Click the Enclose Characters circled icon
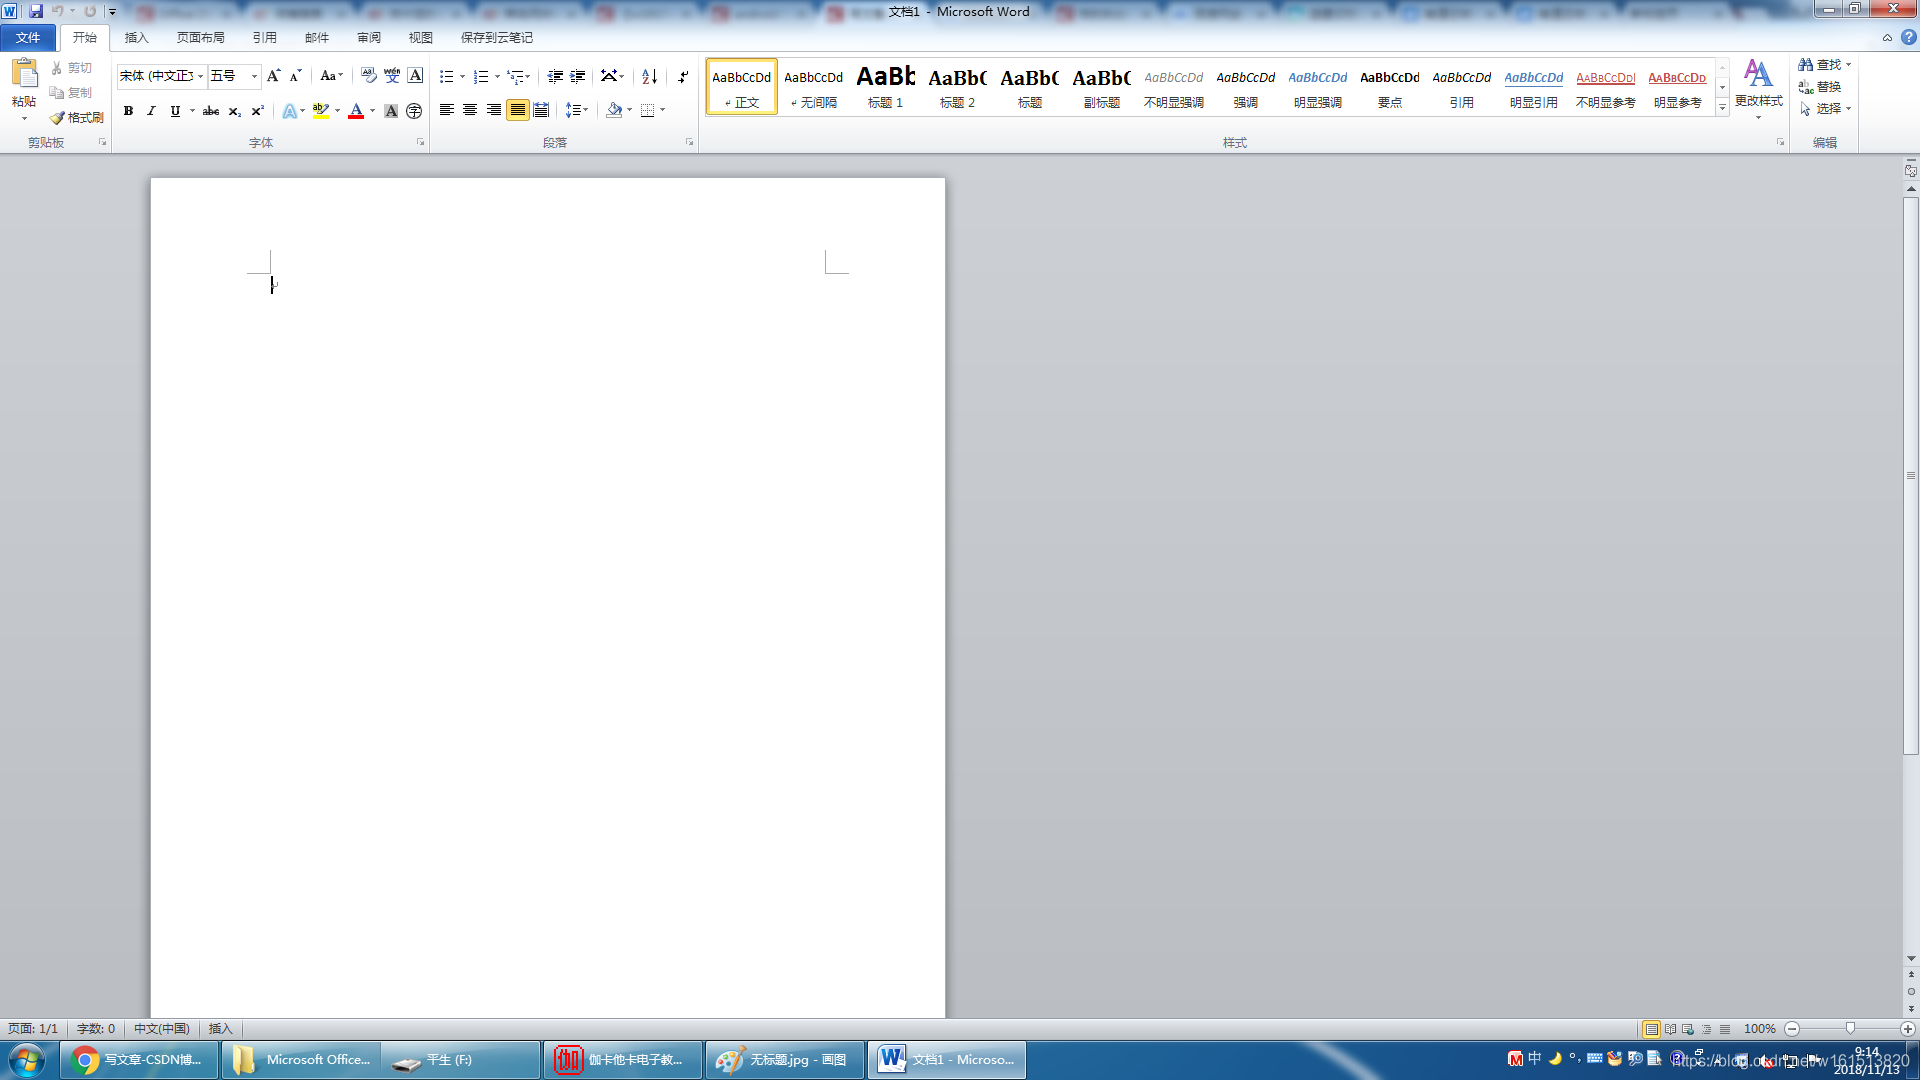This screenshot has width=1920, height=1080. [x=414, y=111]
